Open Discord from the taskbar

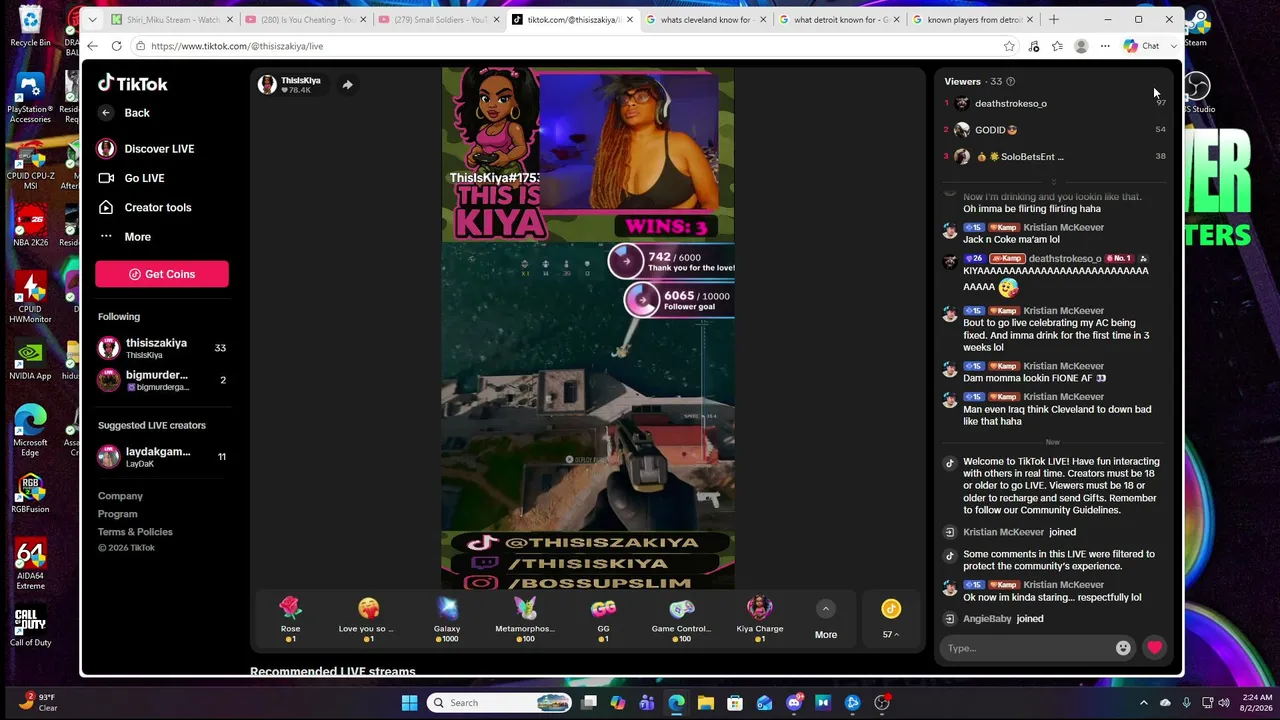click(x=794, y=703)
